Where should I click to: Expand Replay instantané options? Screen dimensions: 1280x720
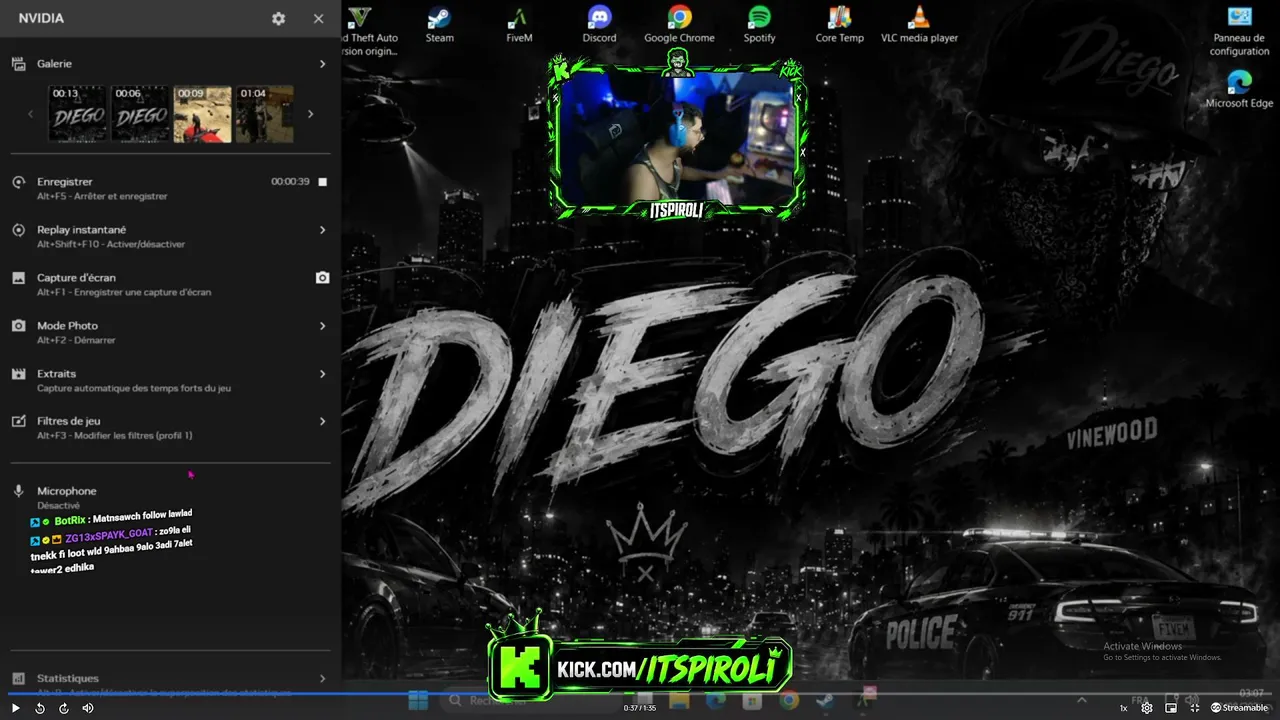point(322,230)
